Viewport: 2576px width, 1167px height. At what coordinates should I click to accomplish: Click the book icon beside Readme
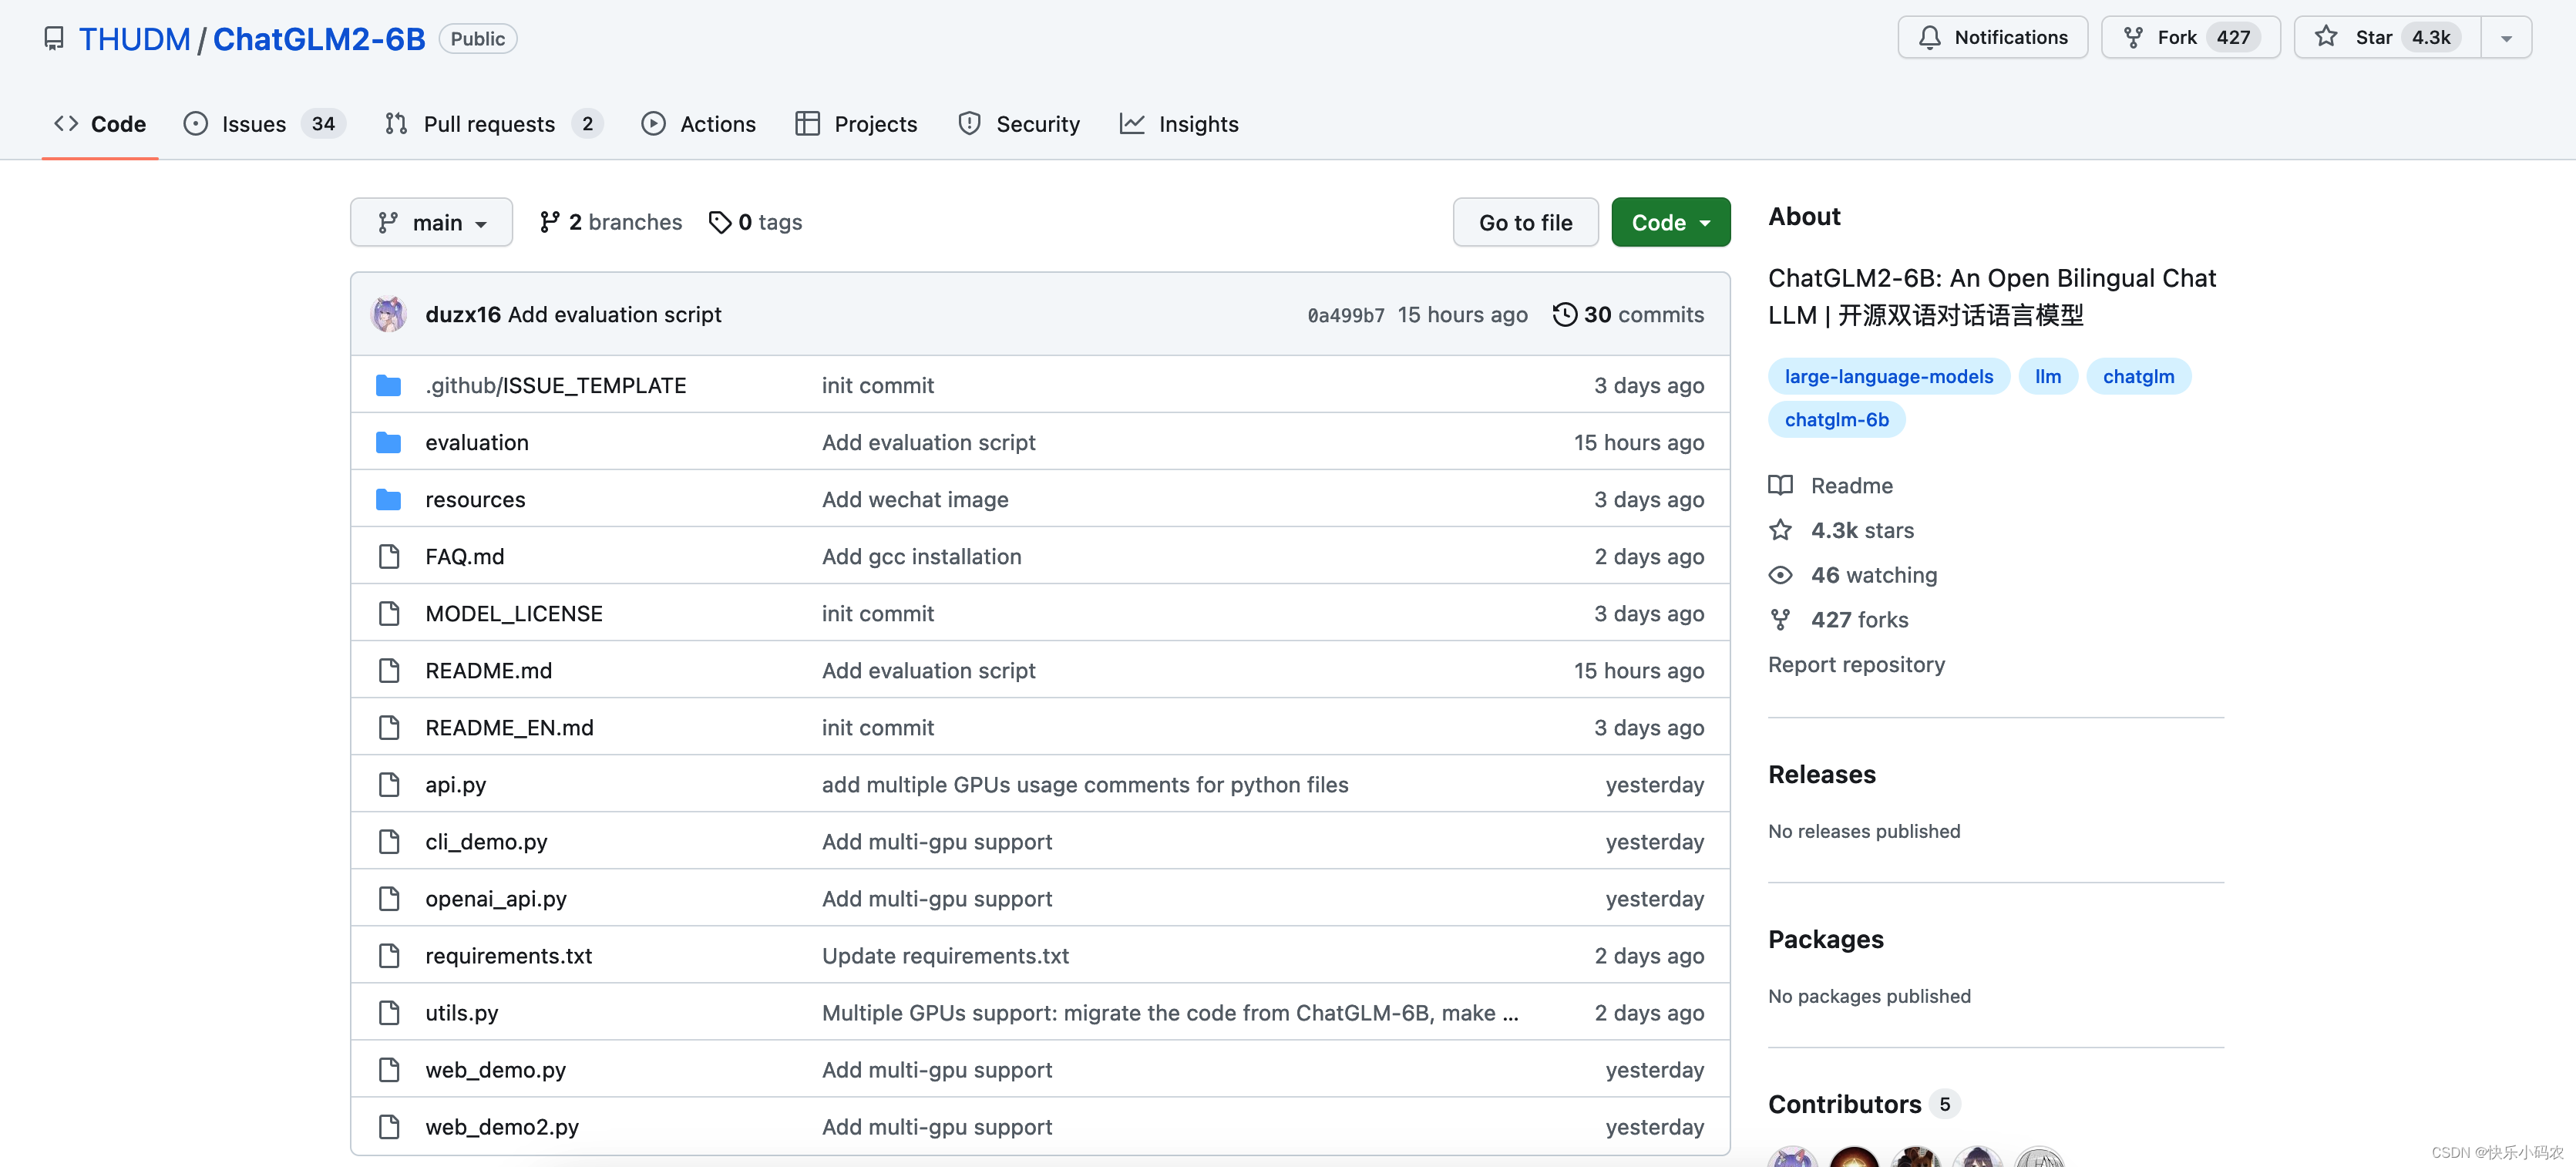coord(1780,486)
